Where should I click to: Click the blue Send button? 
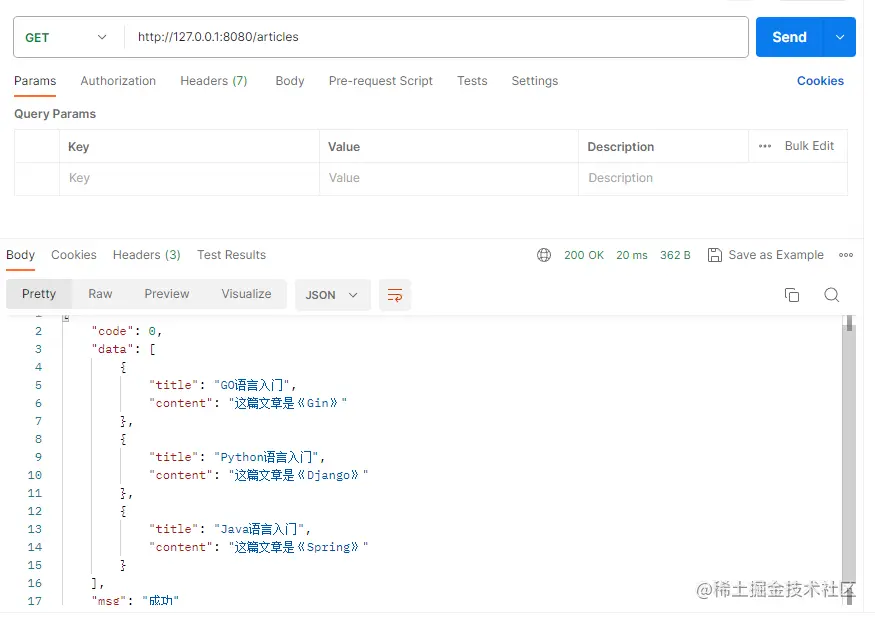pos(789,37)
